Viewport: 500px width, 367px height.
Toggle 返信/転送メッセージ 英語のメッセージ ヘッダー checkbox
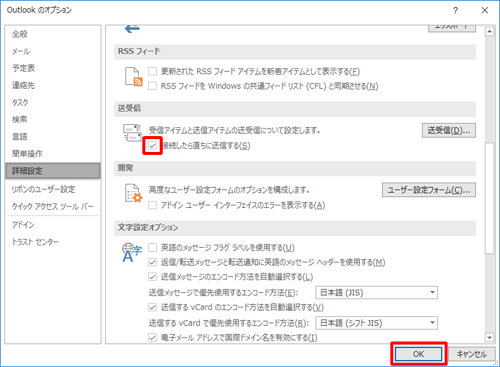[x=152, y=262]
